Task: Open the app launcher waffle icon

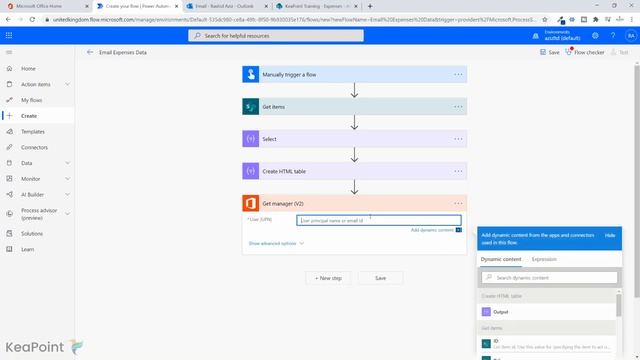Action: [x=9, y=36]
